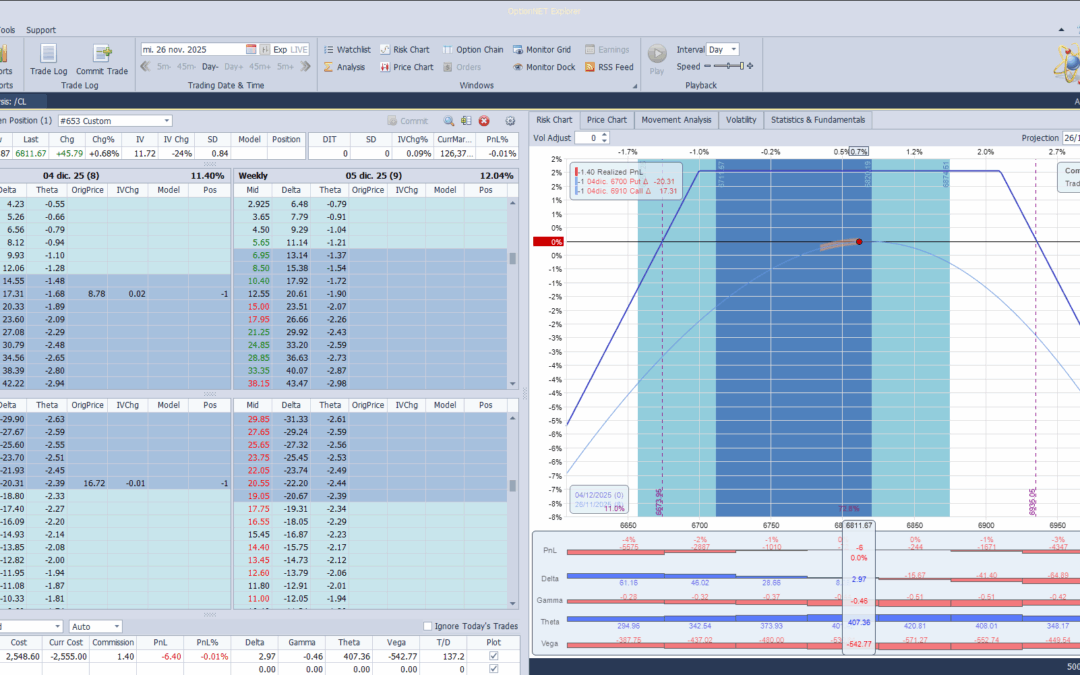Switch to the Price Chart tab
The height and width of the screenshot is (675, 1080).
click(607, 120)
